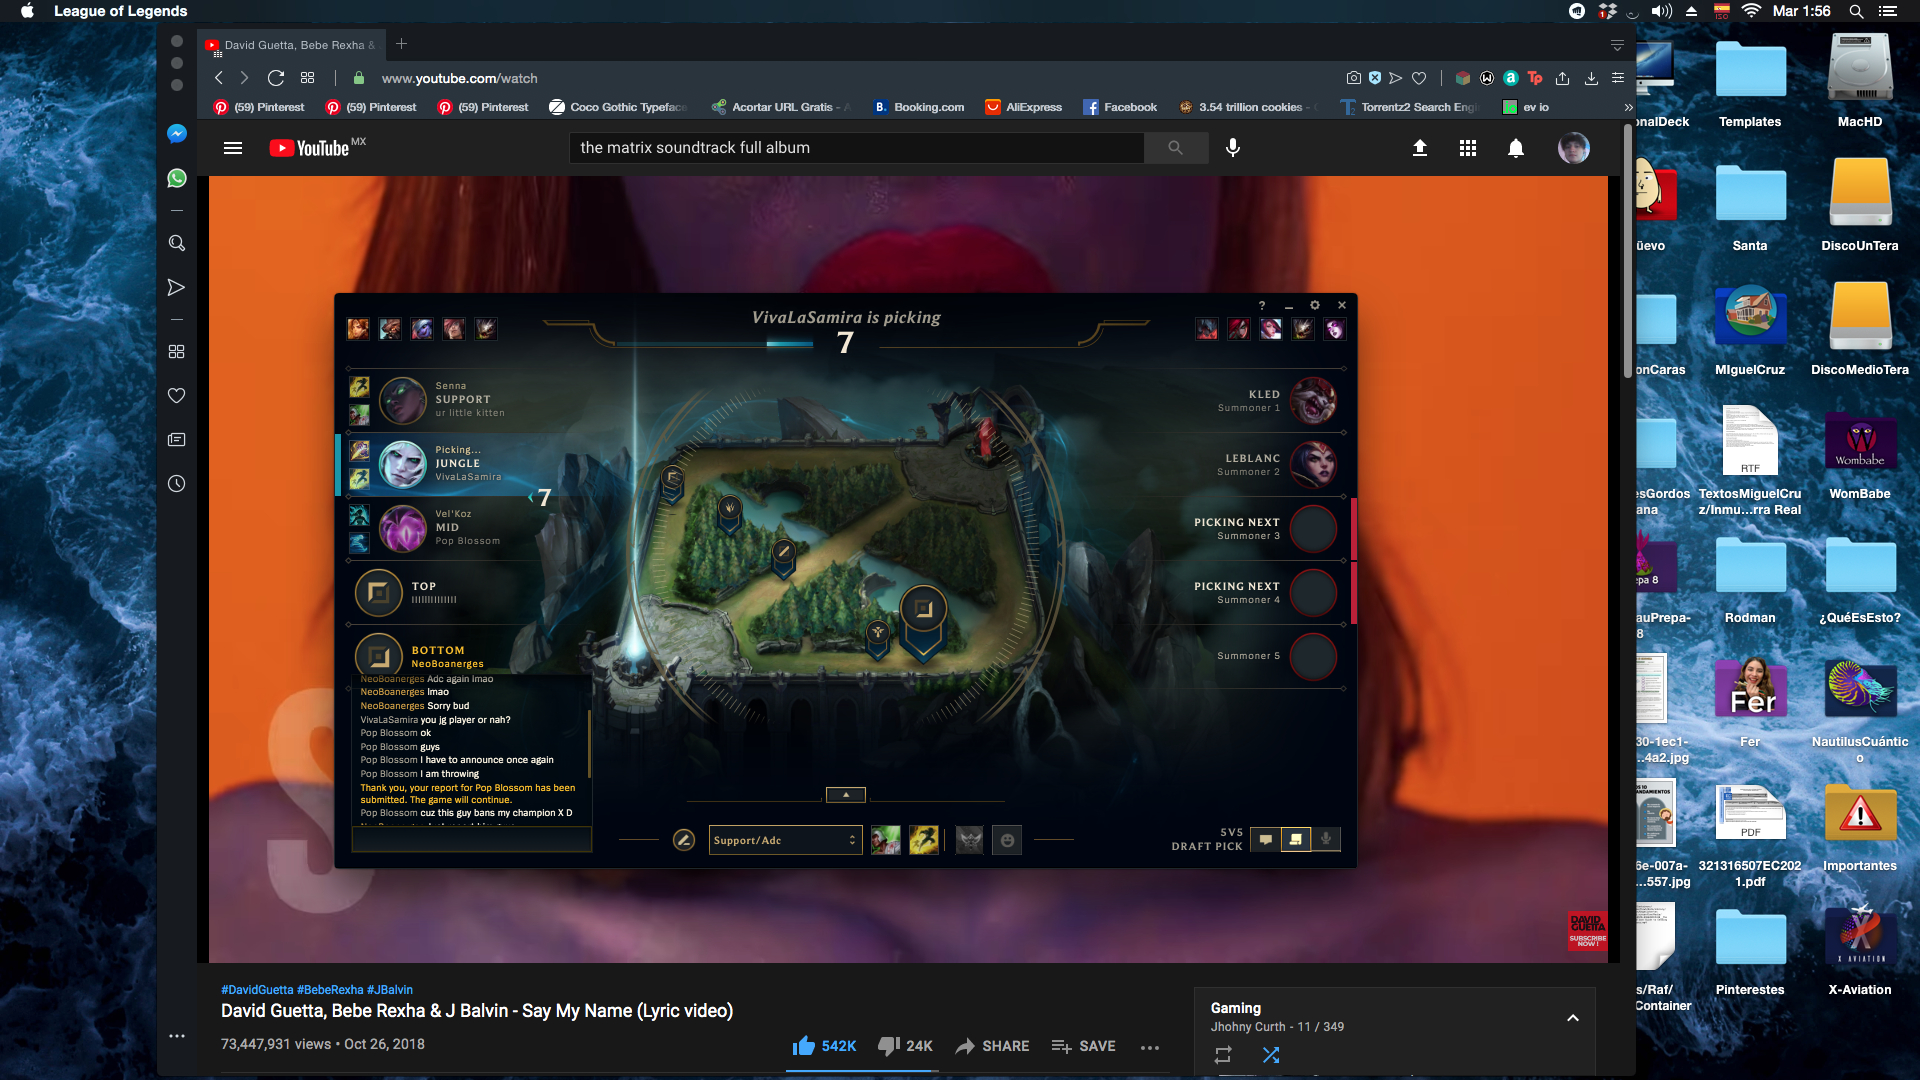1920x1080 pixels.
Task: Start a YouTube voice search
Action: (x=1233, y=147)
